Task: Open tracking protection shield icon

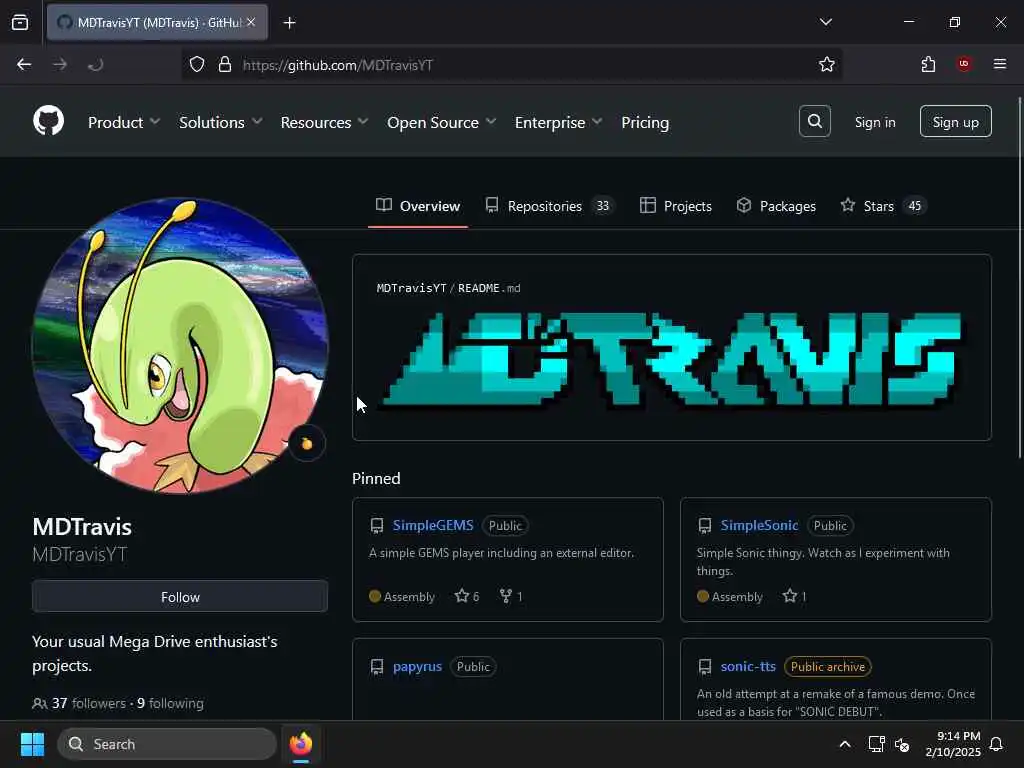Action: click(197, 64)
